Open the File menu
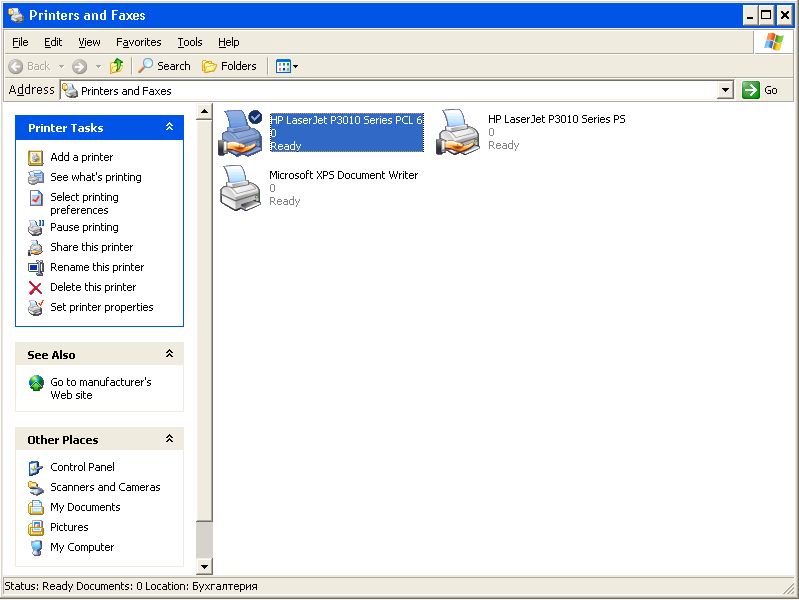This screenshot has width=799, height=600. click(20, 42)
